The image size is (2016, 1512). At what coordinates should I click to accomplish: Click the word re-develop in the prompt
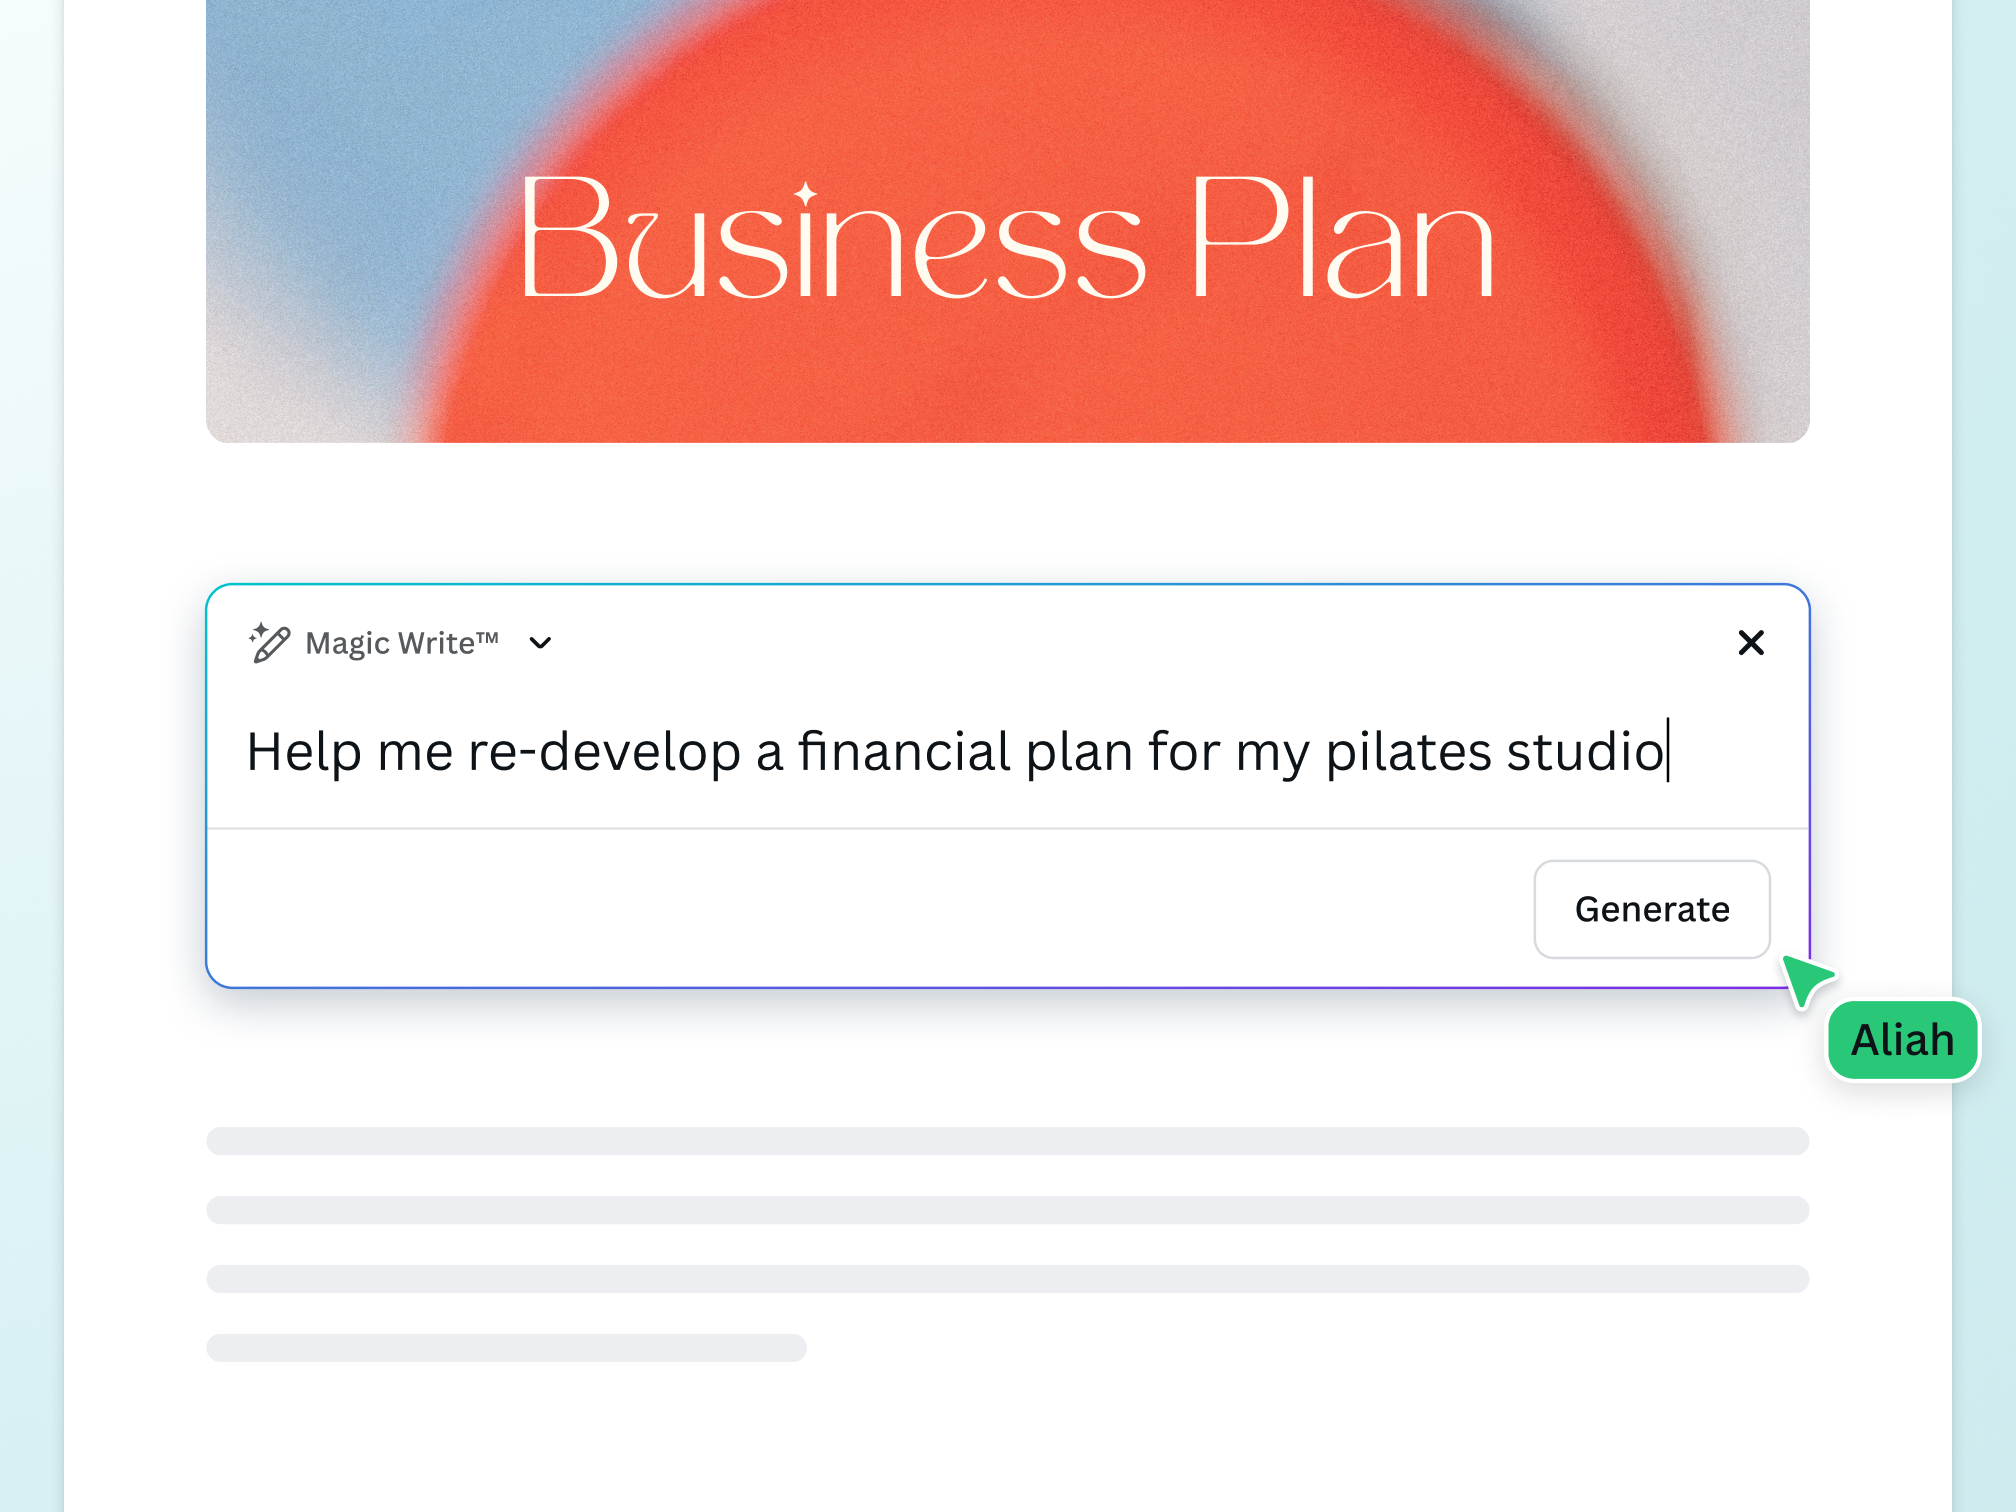pyautogui.click(x=604, y=752)
